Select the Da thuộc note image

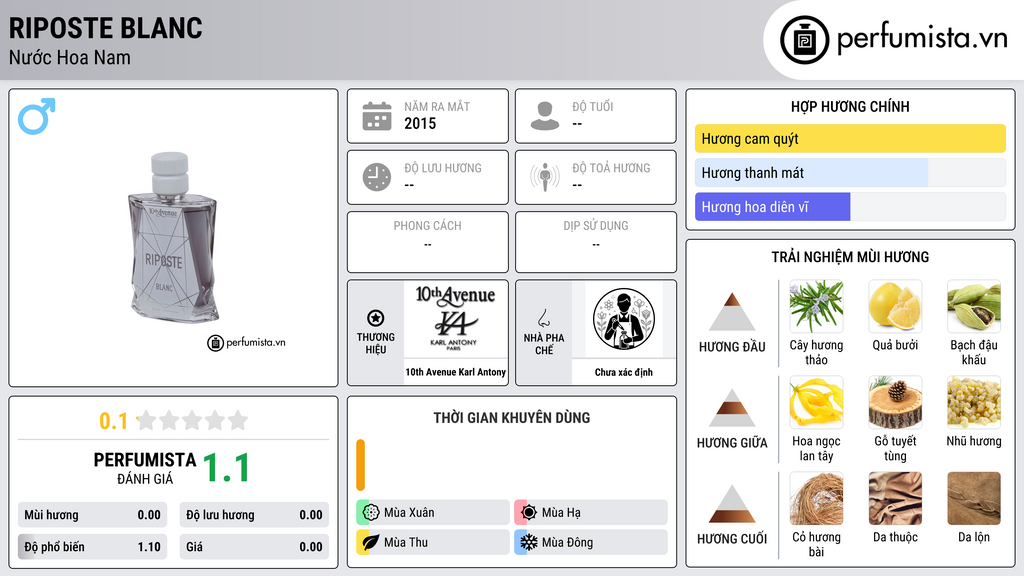[x=895, y=498]
